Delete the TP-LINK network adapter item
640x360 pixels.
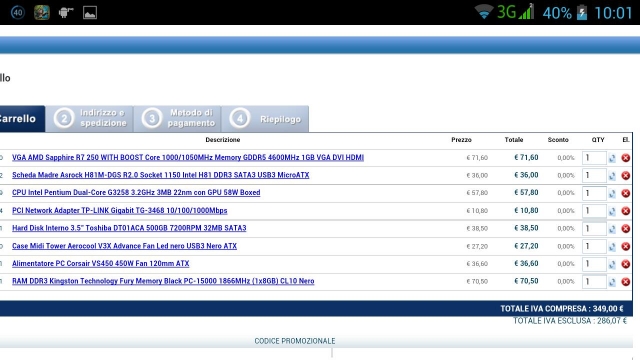(625, 211)
